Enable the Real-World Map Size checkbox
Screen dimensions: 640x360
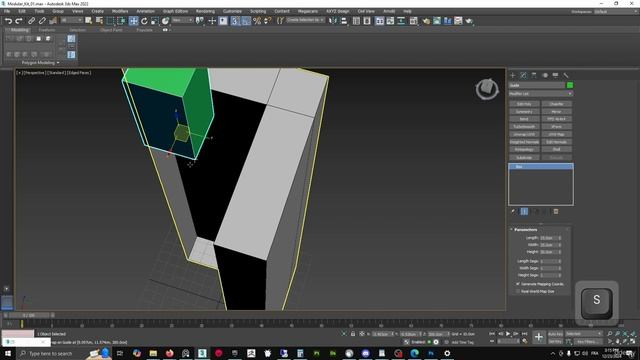point(518,291)
